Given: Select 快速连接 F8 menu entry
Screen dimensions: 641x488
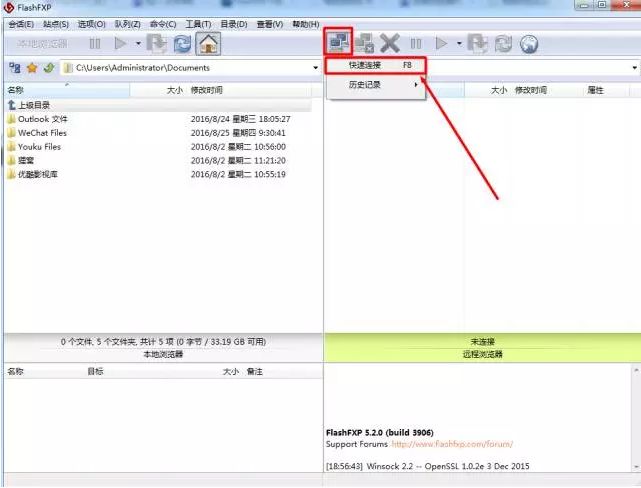Looking at the screenshot, I should point(376,65).
